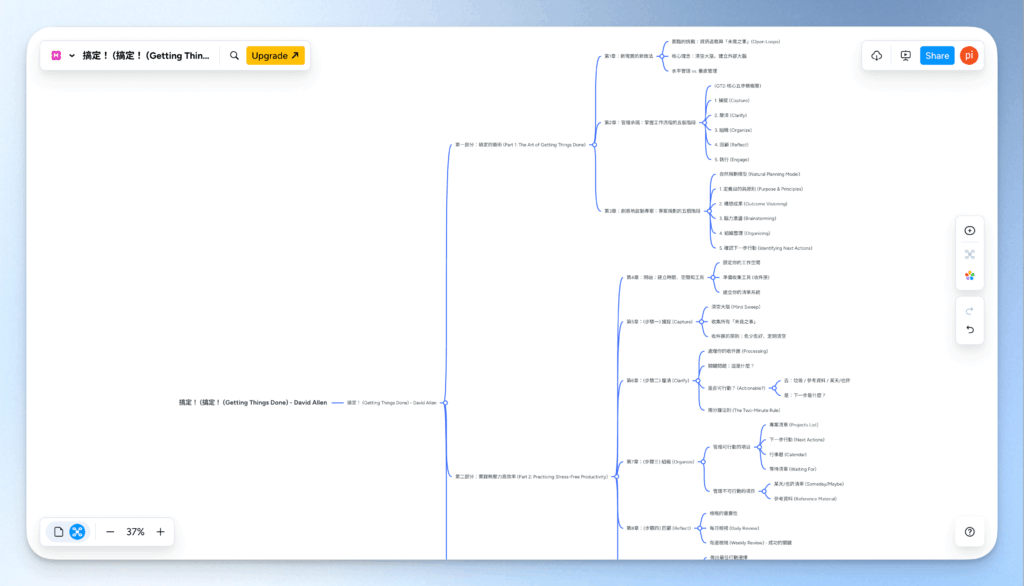Open the help question mark icon
The height and width of the screenshot is (586, 1024).
tap(969, 532)
